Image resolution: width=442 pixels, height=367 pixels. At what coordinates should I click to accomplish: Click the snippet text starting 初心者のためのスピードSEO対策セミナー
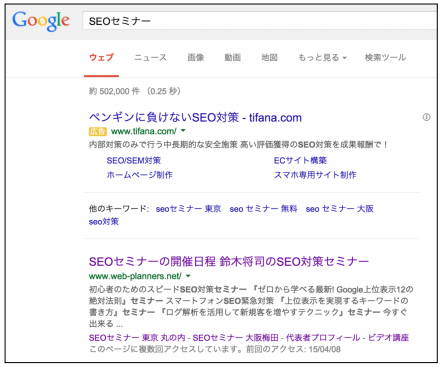click(251, 307)
